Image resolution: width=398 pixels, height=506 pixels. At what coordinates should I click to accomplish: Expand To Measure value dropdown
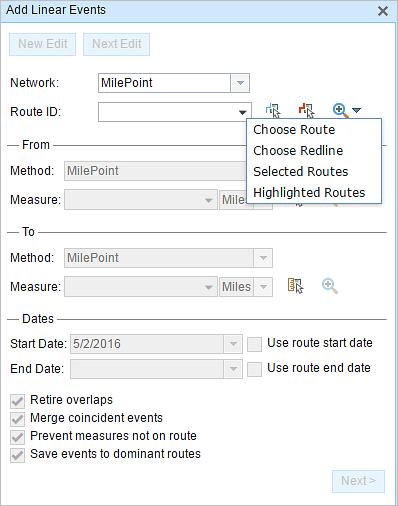click(209, 287)
